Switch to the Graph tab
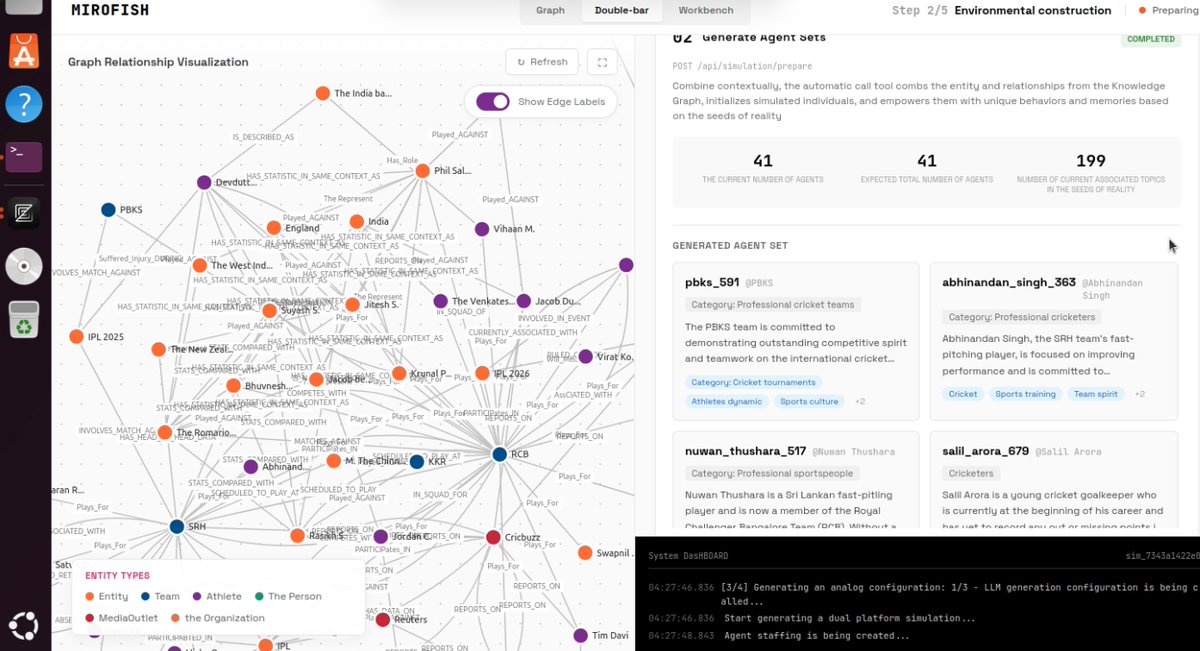Viewport: 1200px width, 651px height. click(x=550, y=10)
